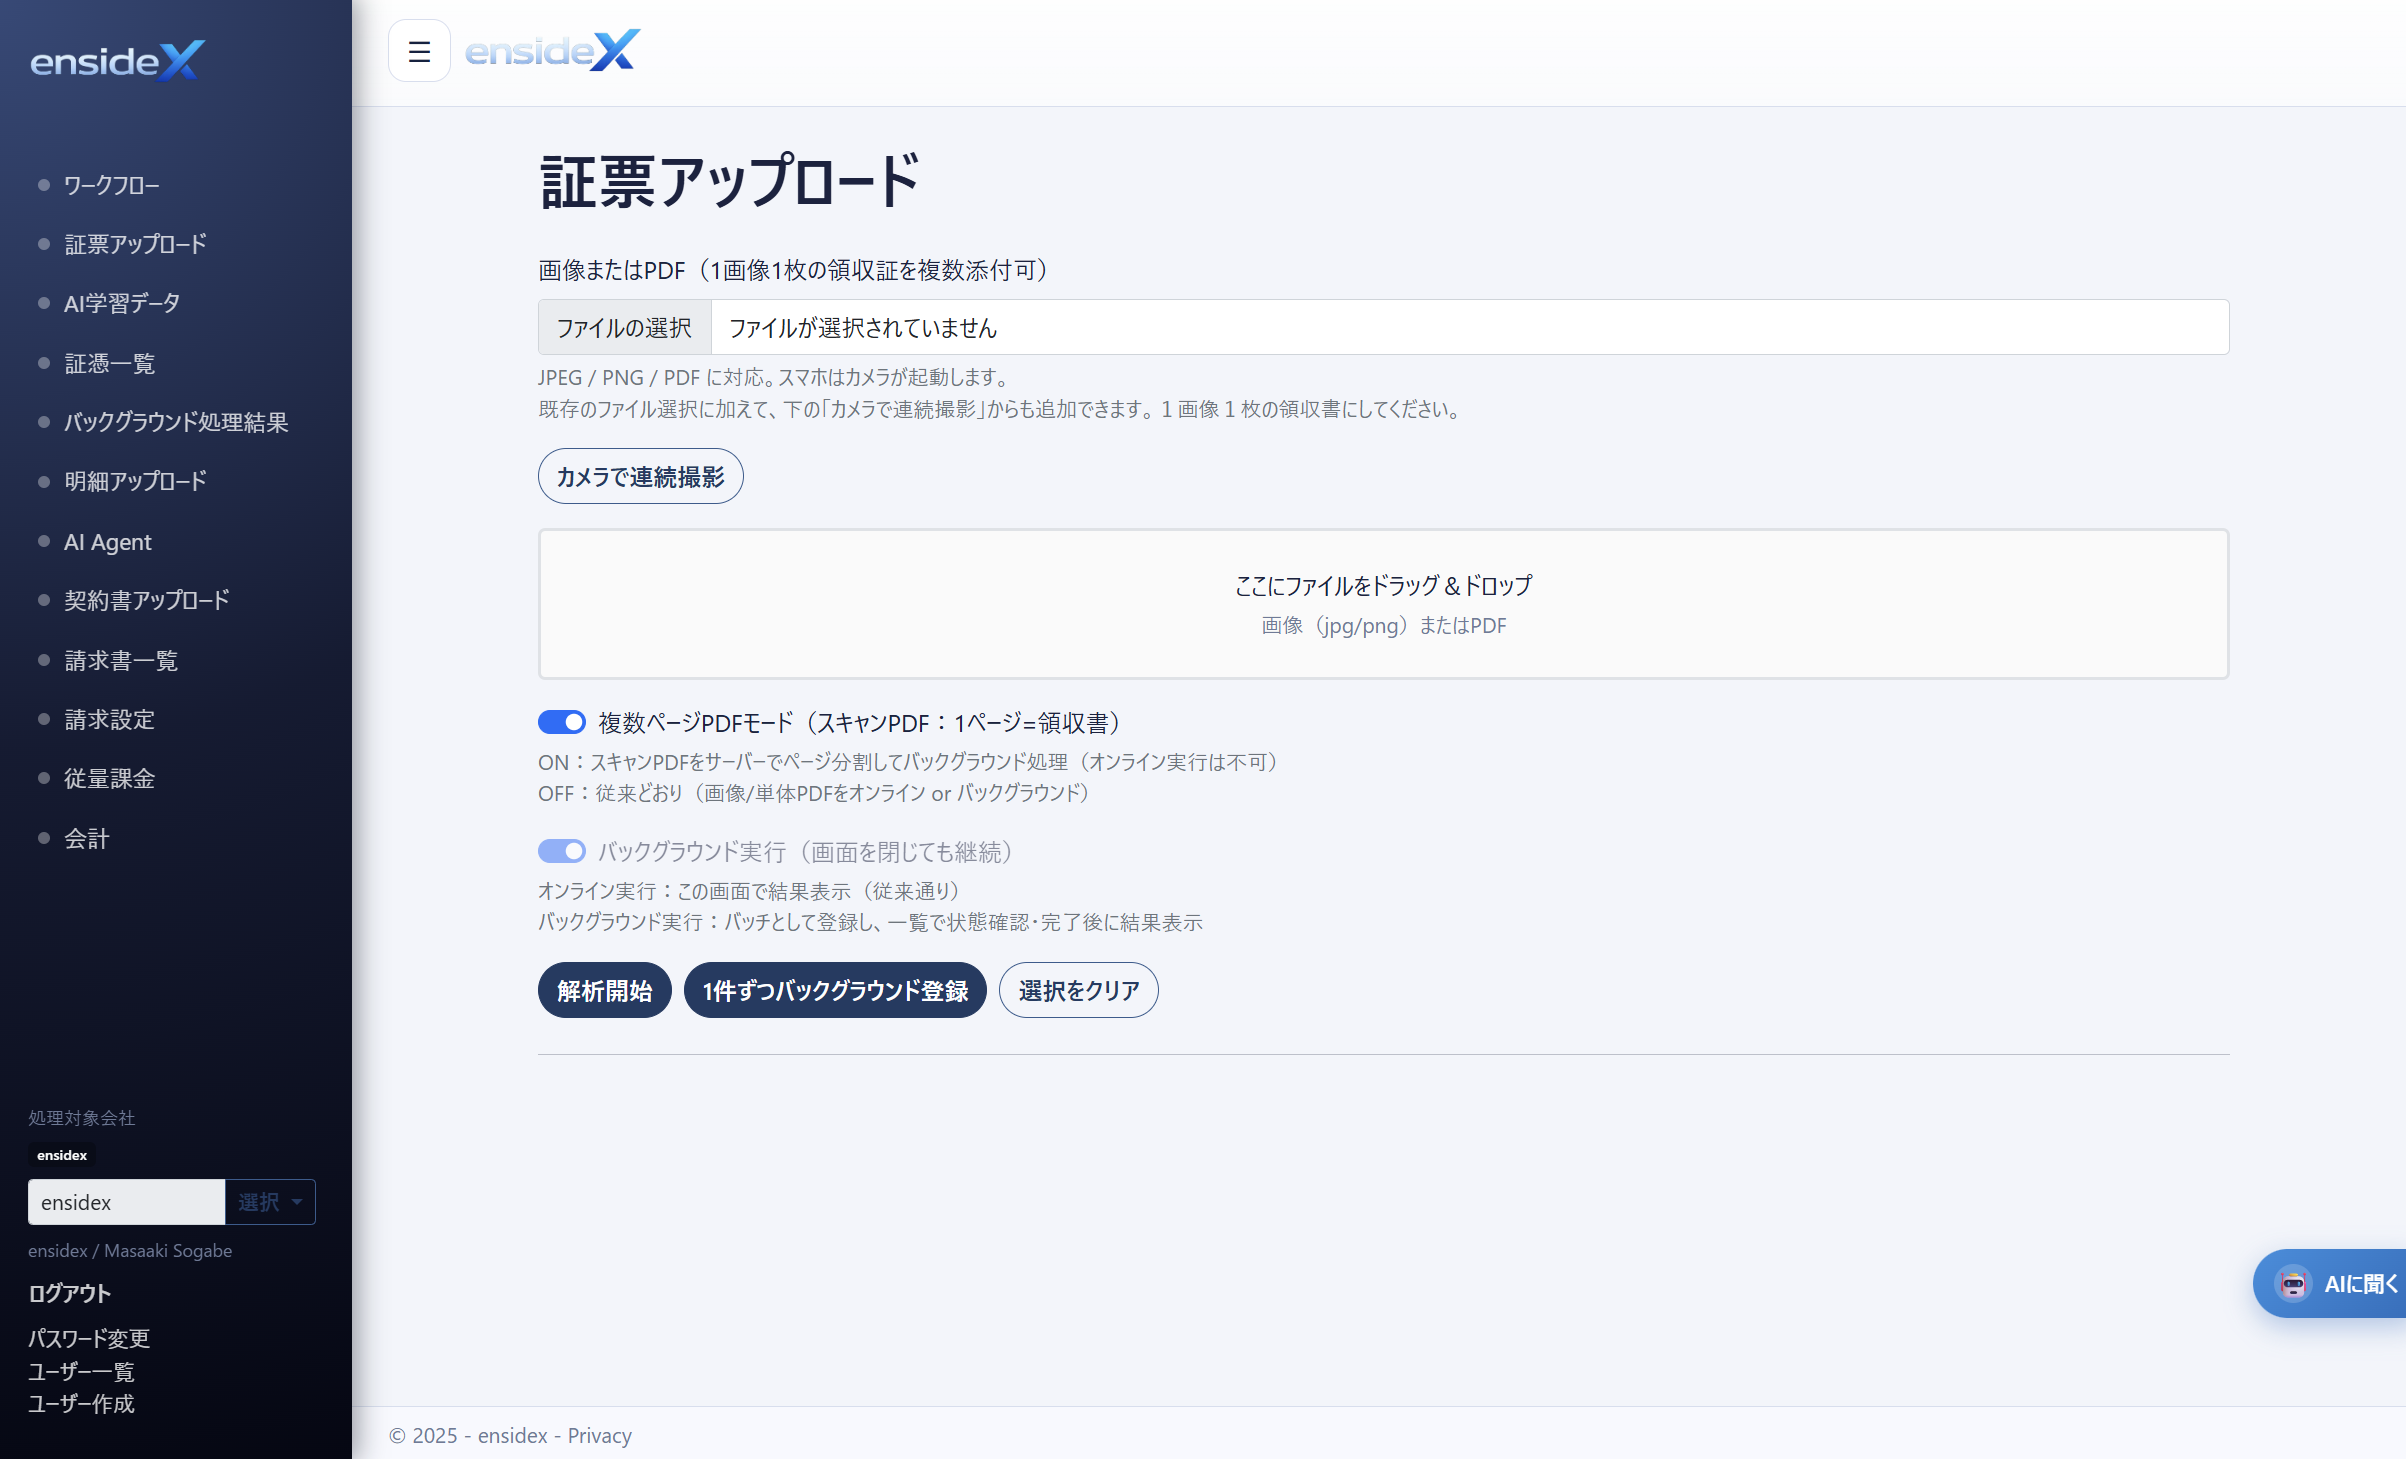This screenshot has height=1459, width=2406.
Task: Open ユーザー一覧 link
Action: (81, 1371)
